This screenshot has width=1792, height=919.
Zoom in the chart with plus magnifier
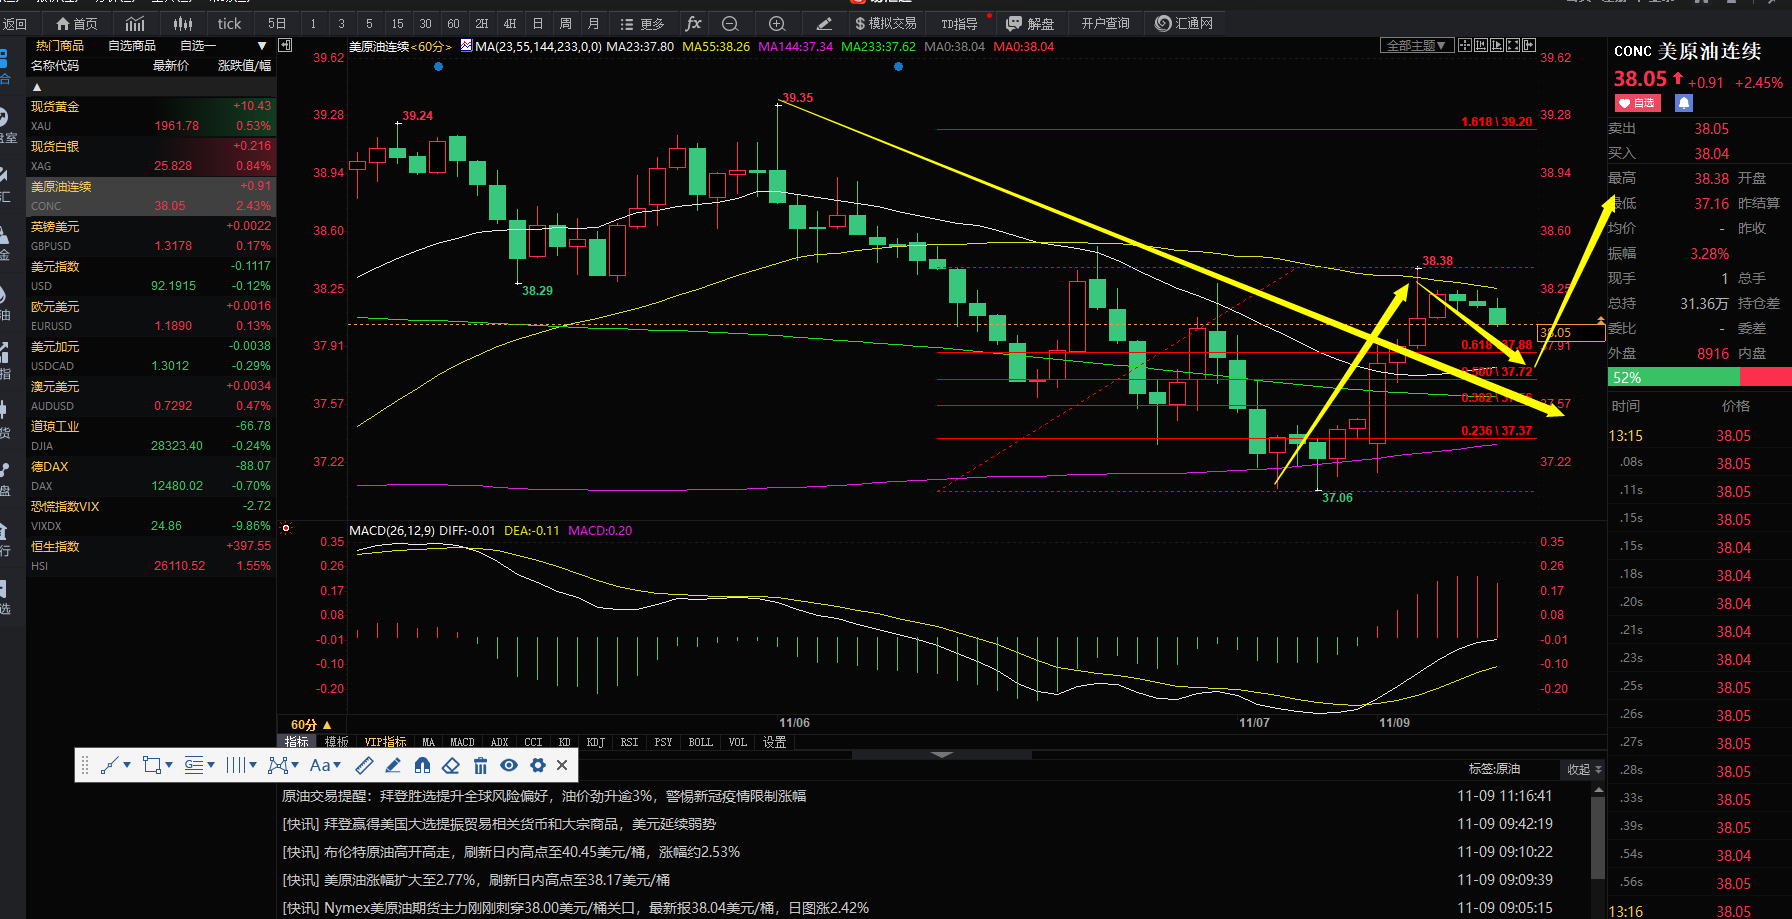[x=777, y=23]
